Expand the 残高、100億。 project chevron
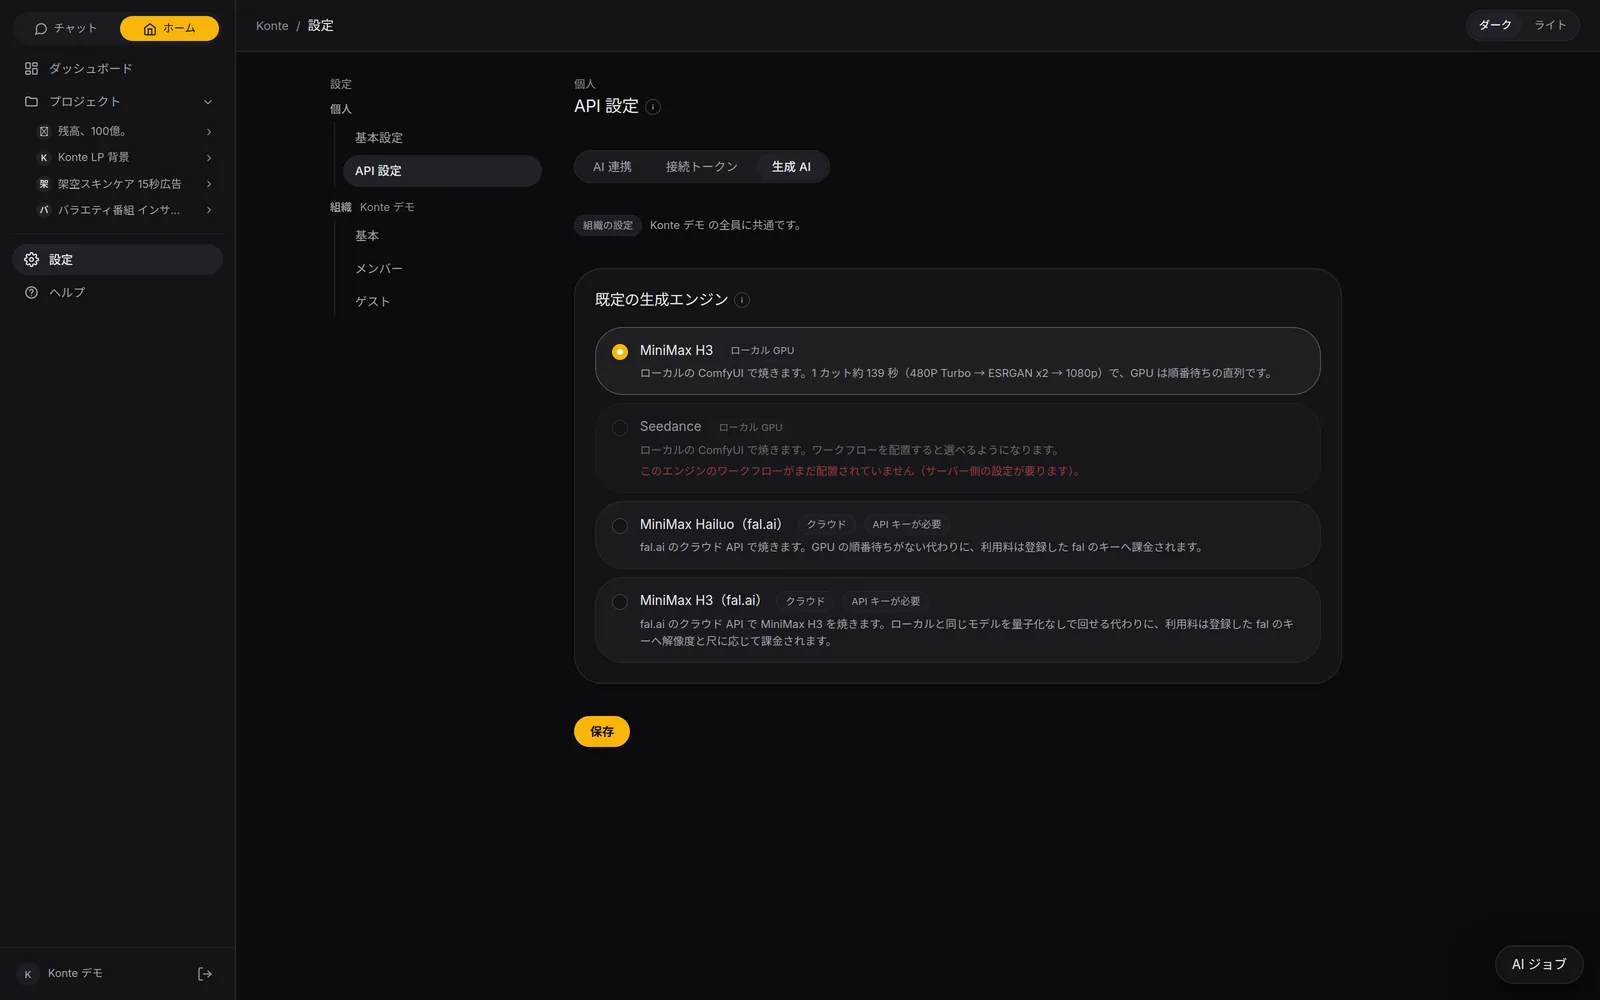This screenshot has height=1000, width=1600. (209, 132)
